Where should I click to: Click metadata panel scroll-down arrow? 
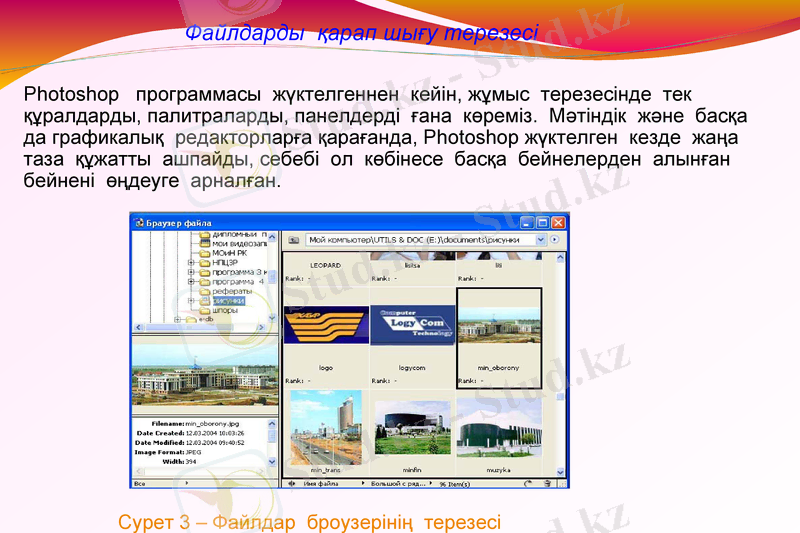point(272,462)
